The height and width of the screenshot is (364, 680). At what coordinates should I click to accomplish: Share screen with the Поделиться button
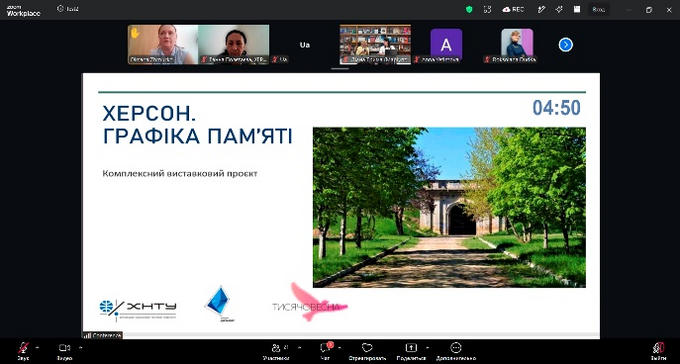click(410, 351)
